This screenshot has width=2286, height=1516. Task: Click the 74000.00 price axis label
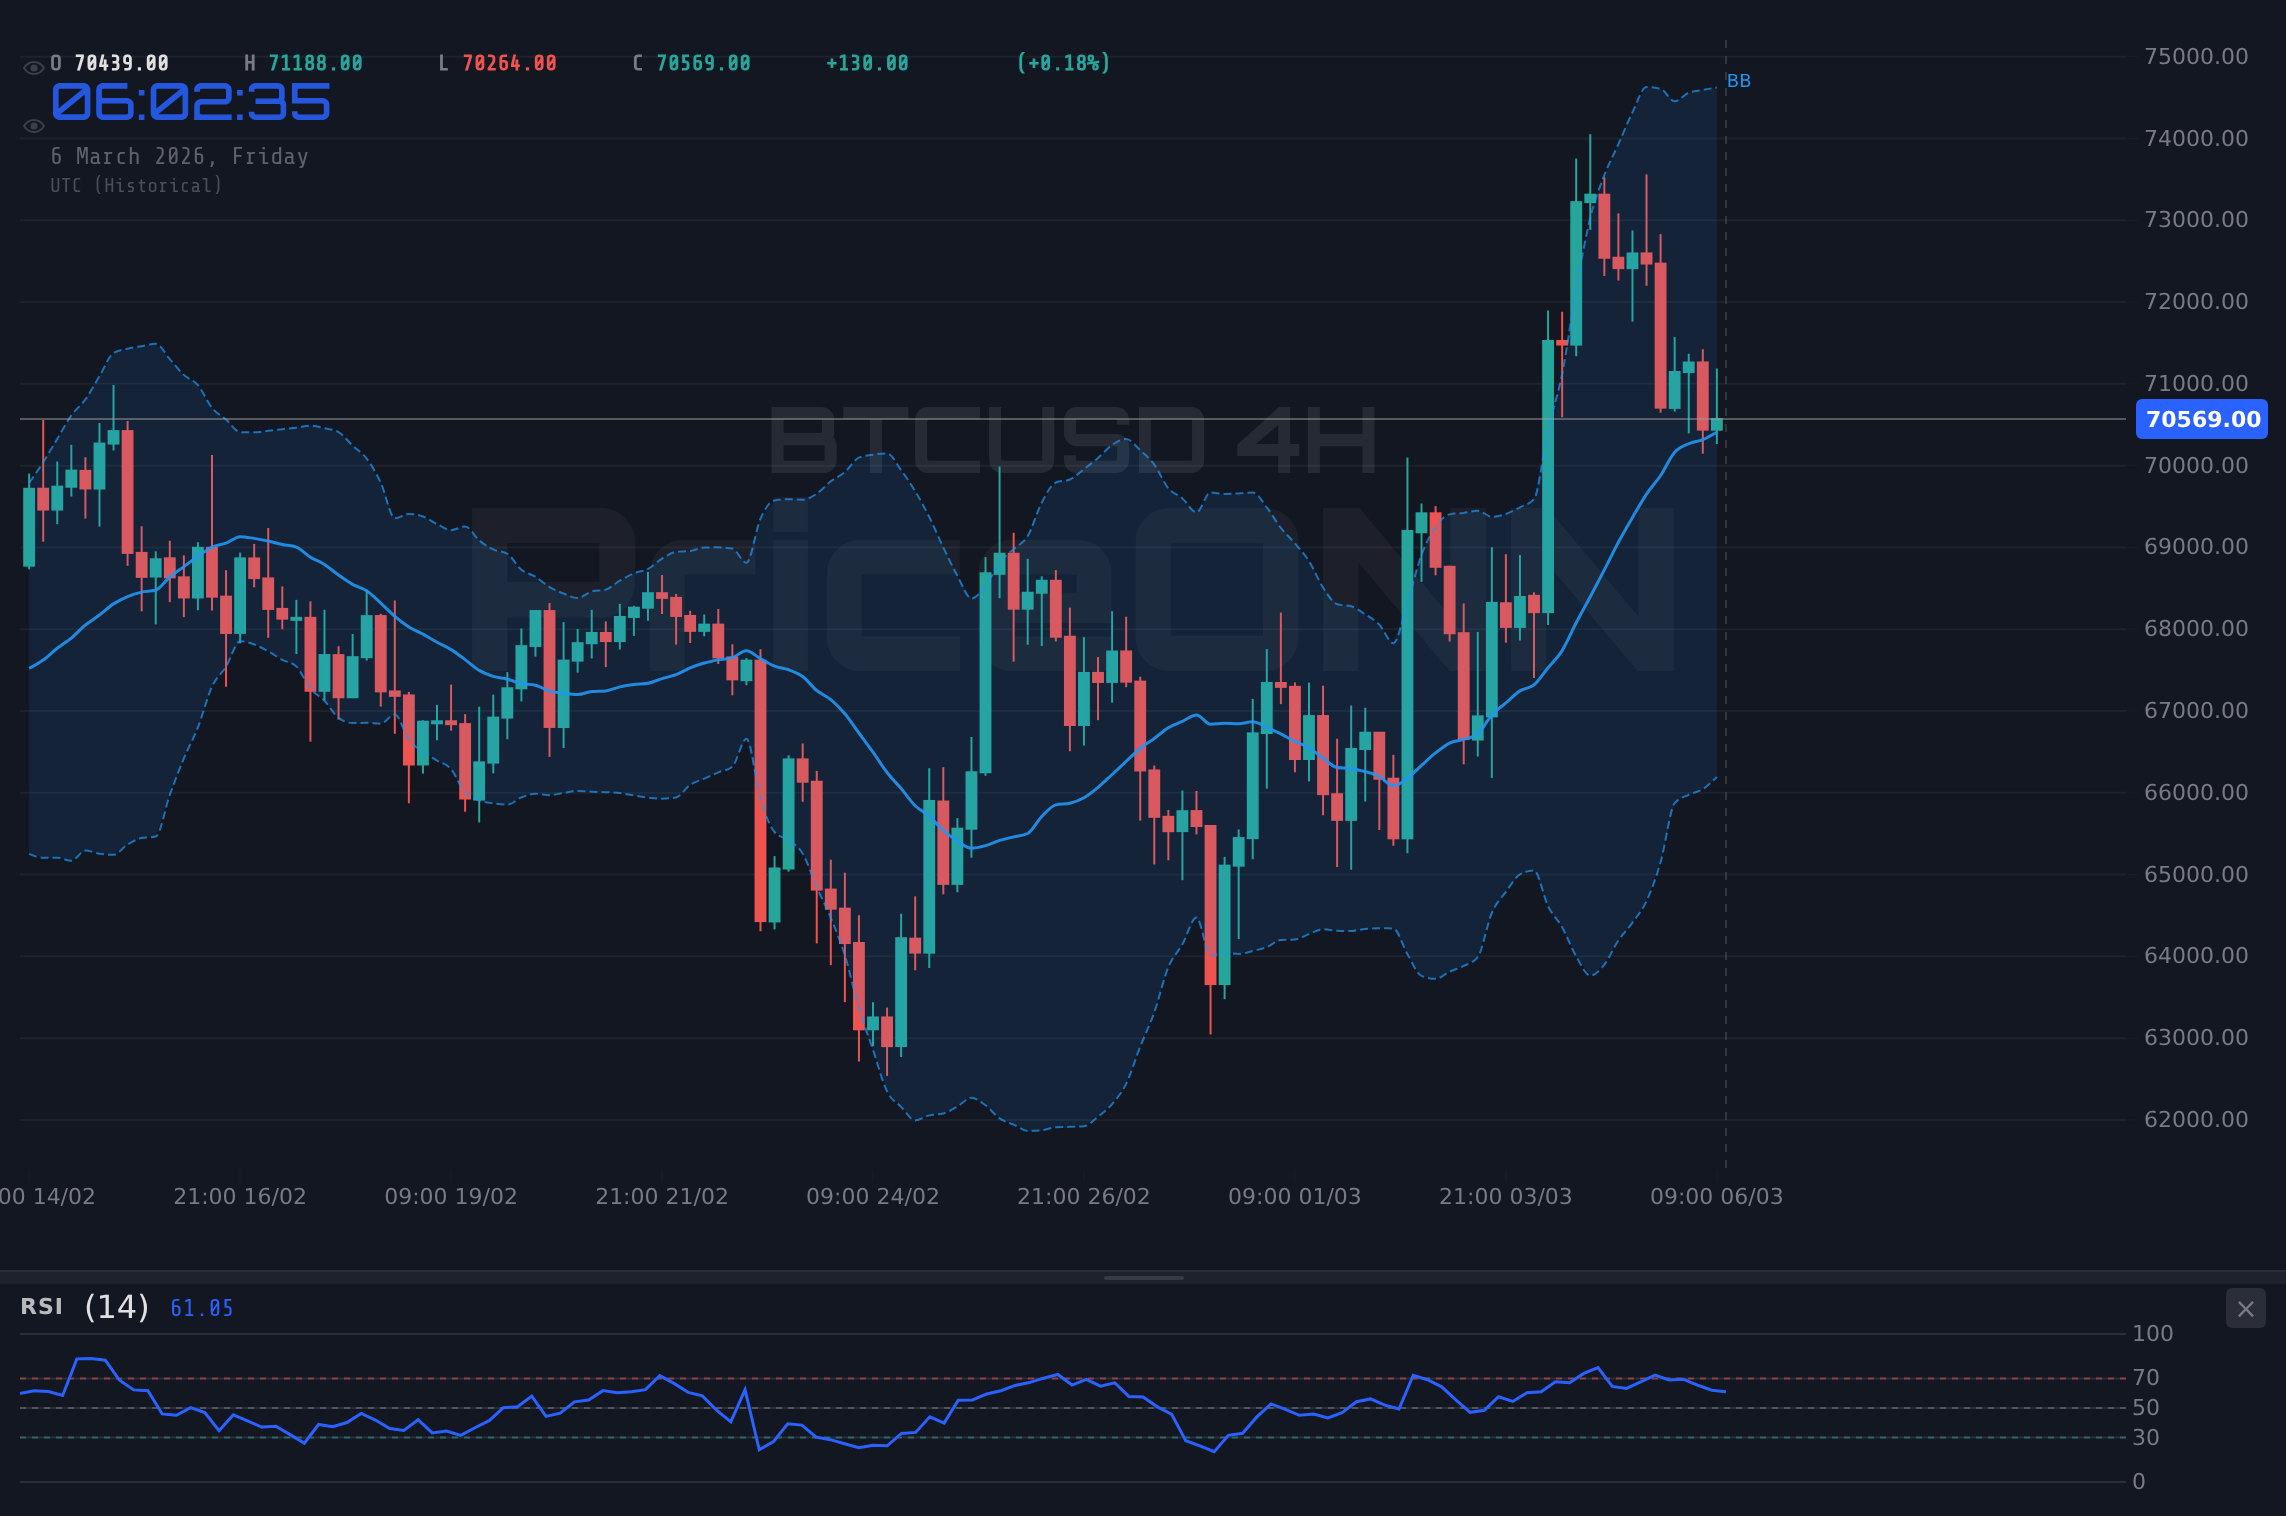click(2196, 138)
